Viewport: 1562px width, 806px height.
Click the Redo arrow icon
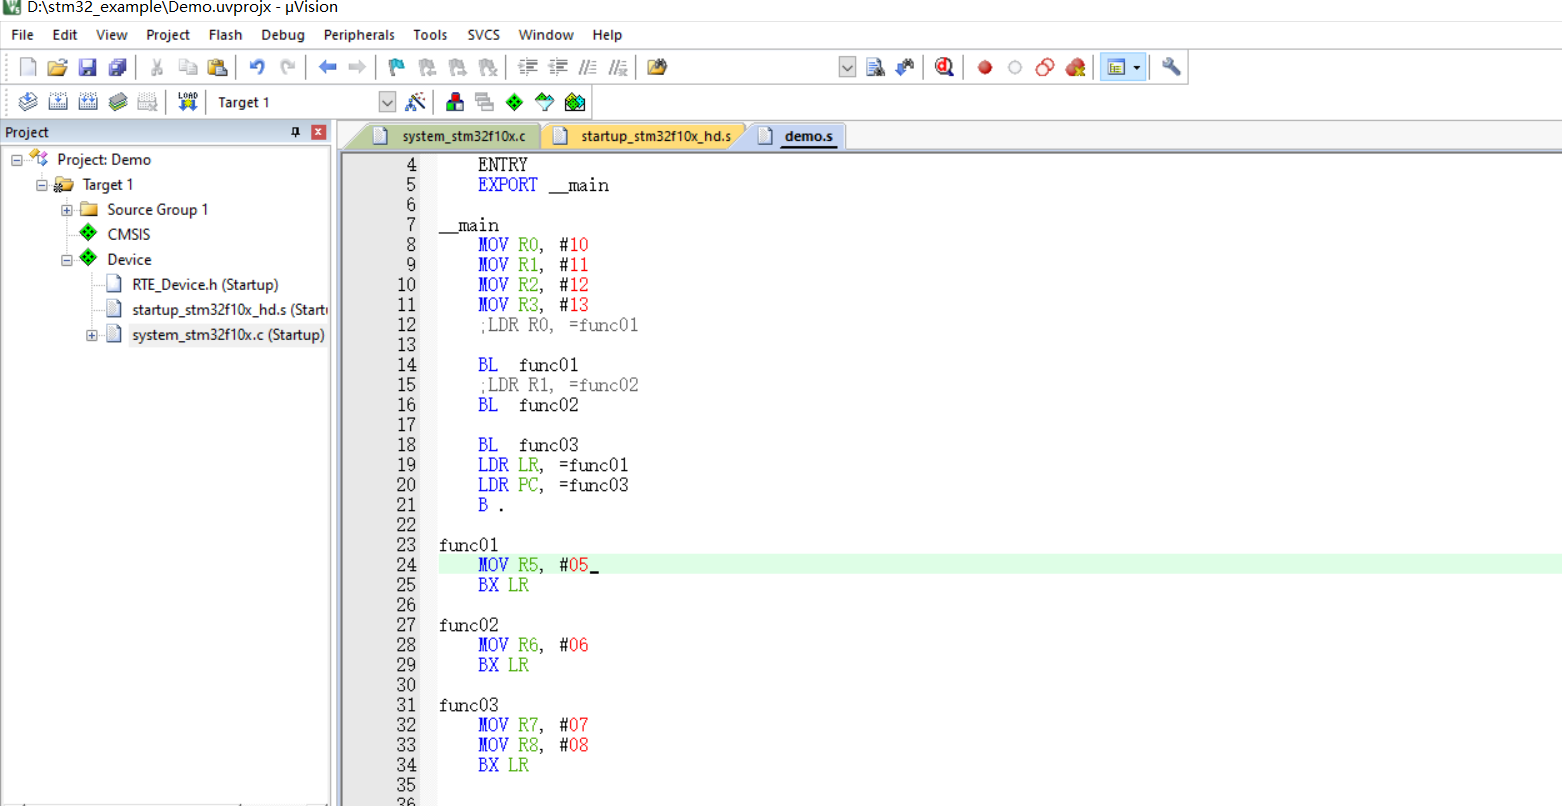(x=288, y=67)
